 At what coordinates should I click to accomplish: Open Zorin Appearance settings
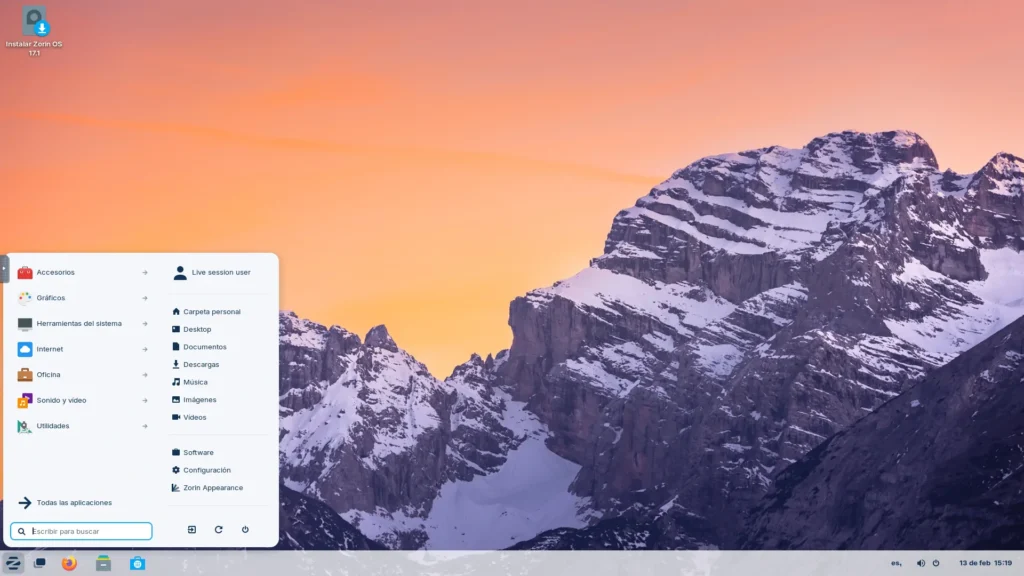(212, 488)
